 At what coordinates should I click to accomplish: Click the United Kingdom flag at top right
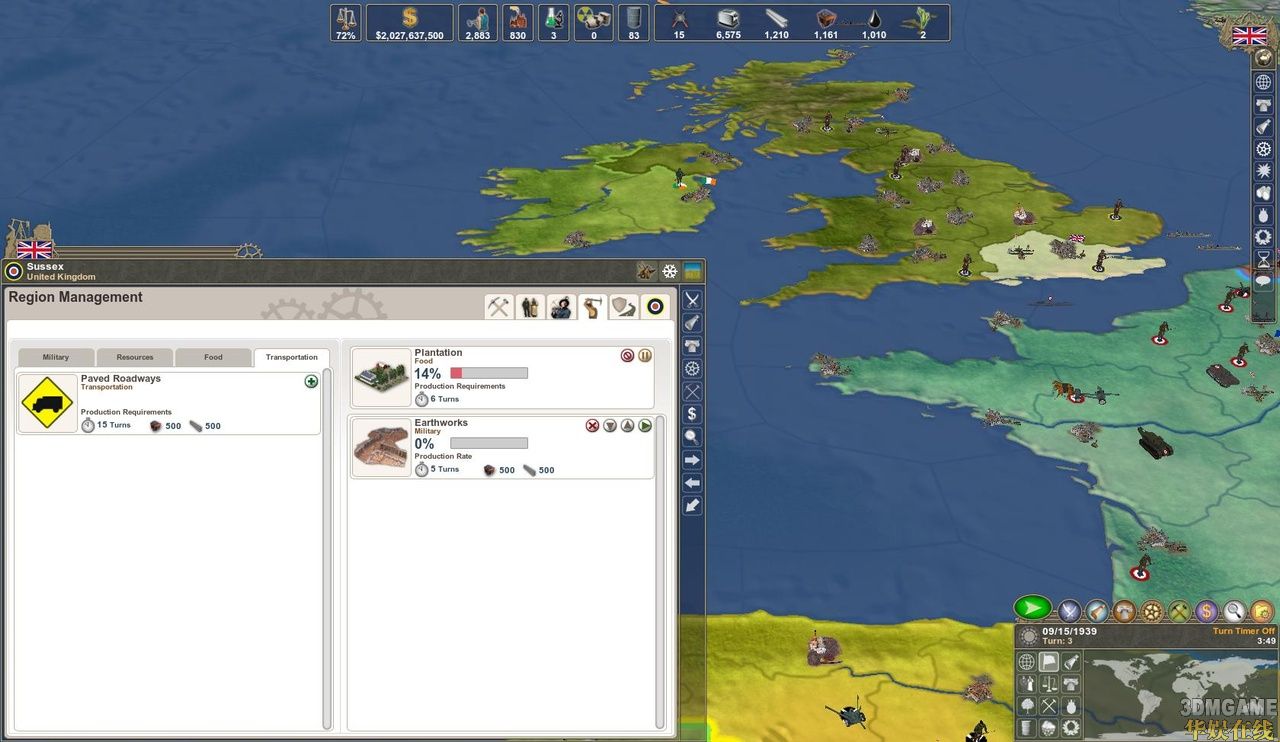point(1249,36)
